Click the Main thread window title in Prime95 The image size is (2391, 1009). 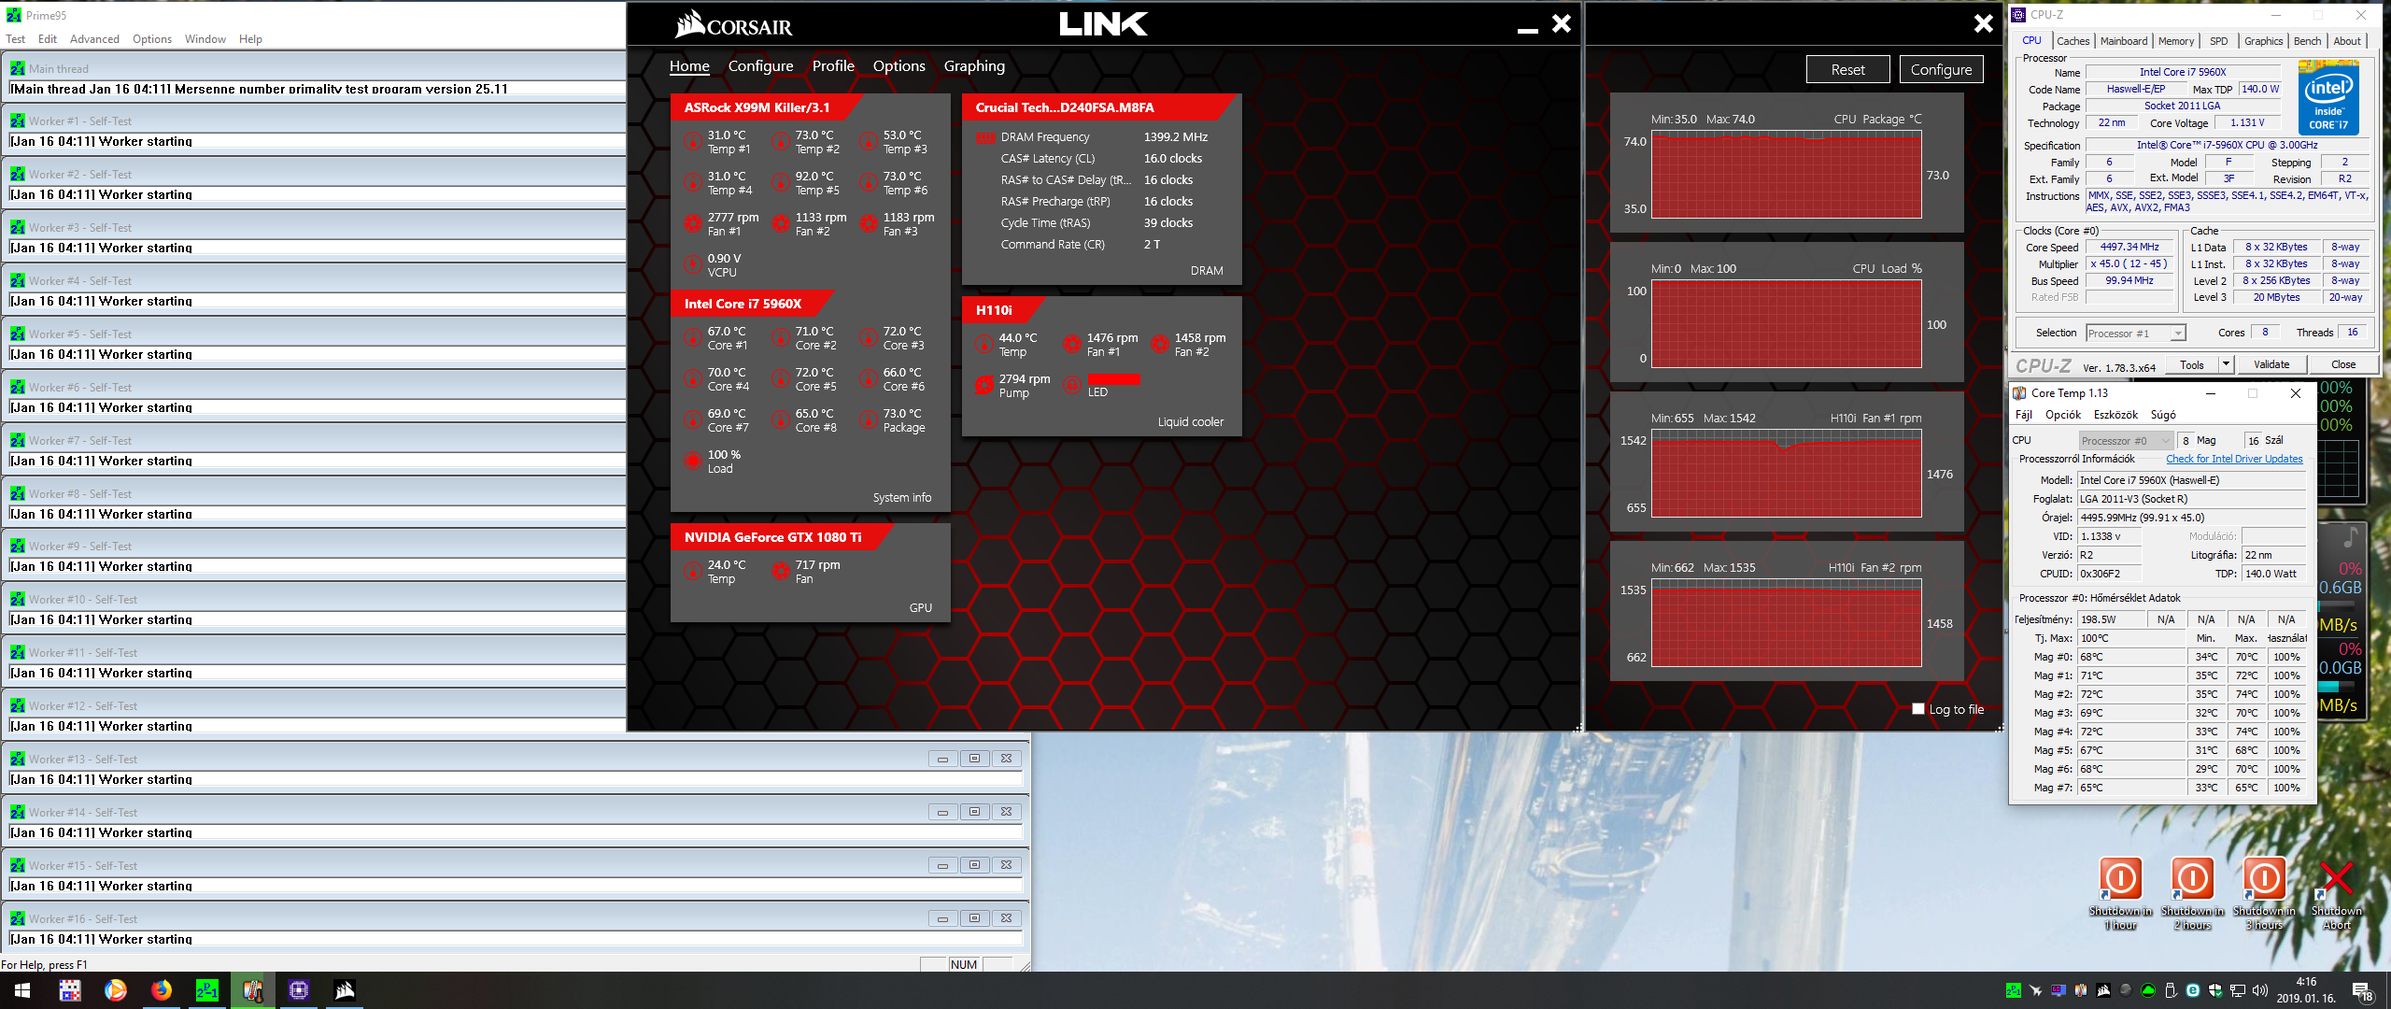click(58, 69)
